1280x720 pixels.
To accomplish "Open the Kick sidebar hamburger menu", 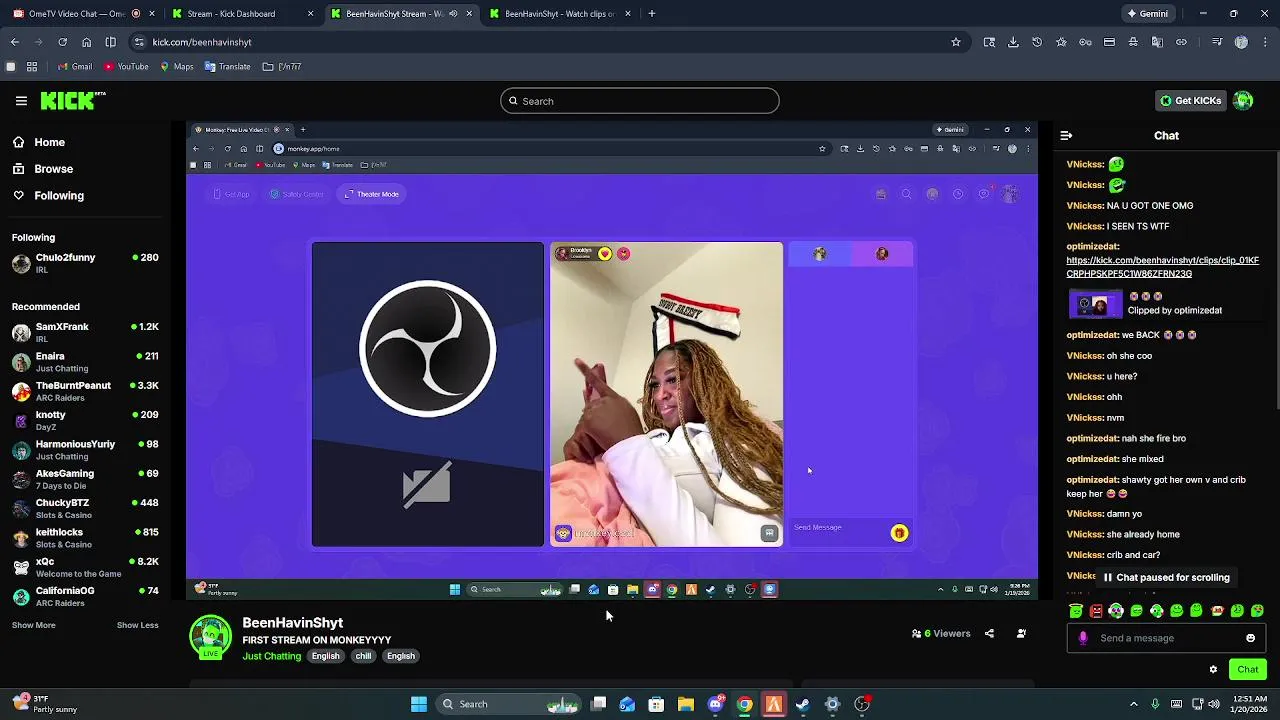I will (21, 101).
